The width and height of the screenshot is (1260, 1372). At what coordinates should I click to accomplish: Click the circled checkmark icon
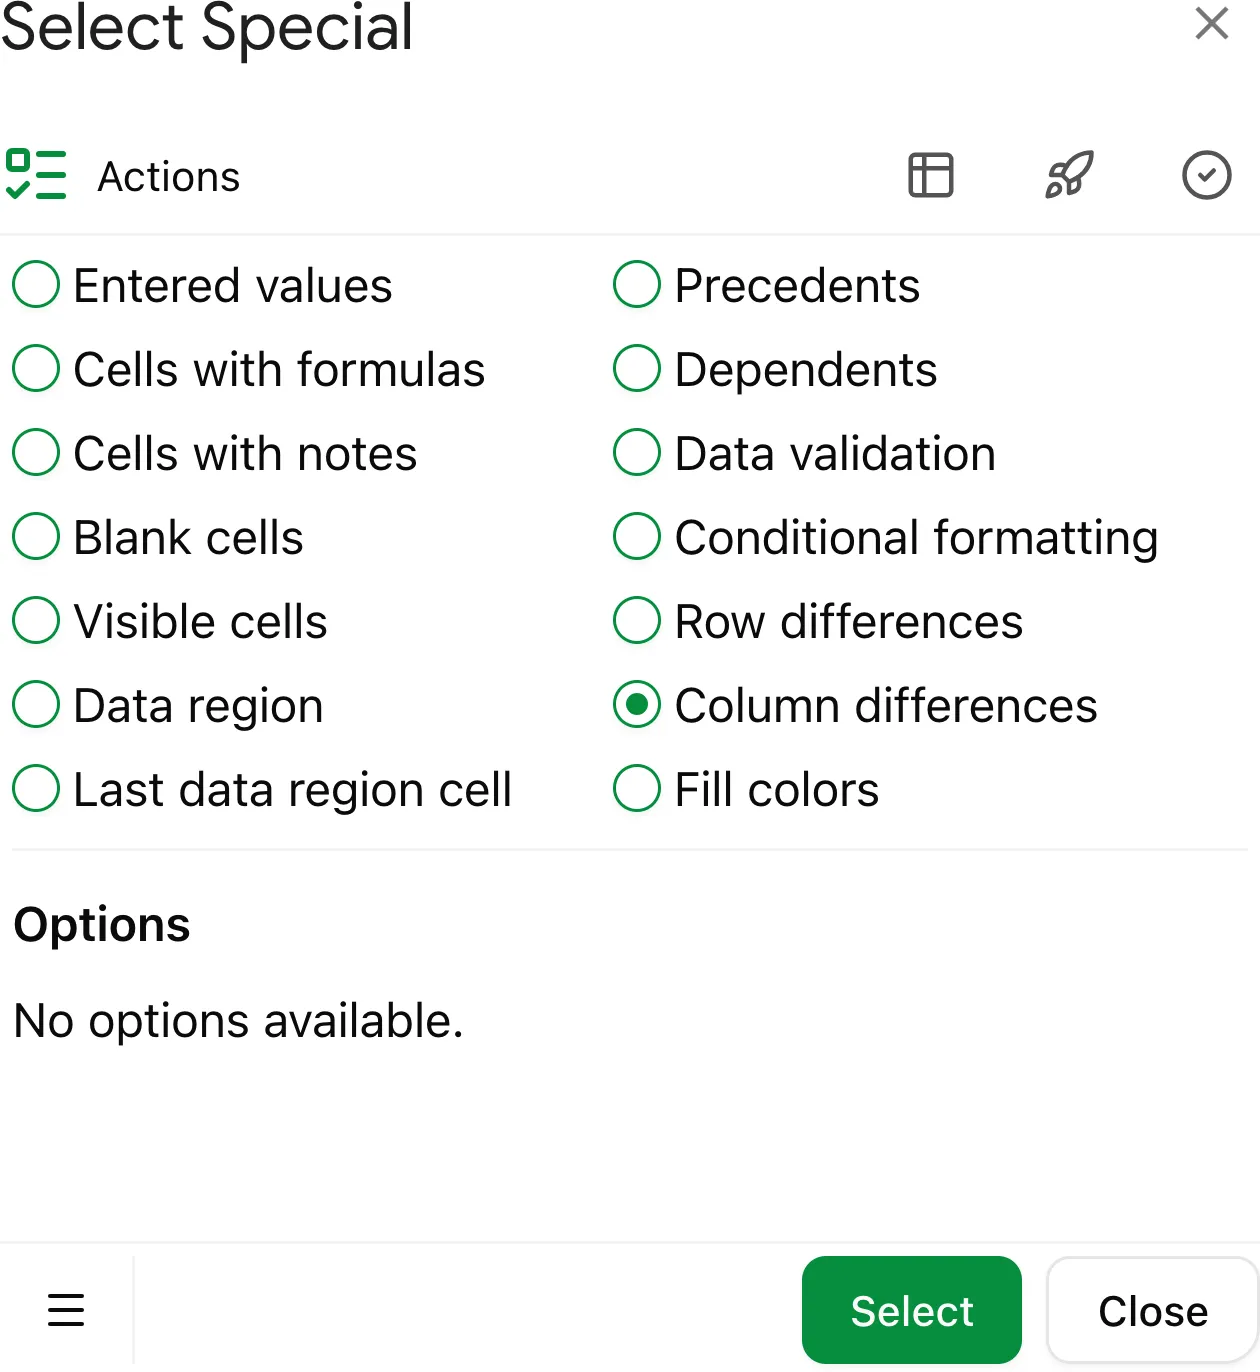coord(1207,175)
